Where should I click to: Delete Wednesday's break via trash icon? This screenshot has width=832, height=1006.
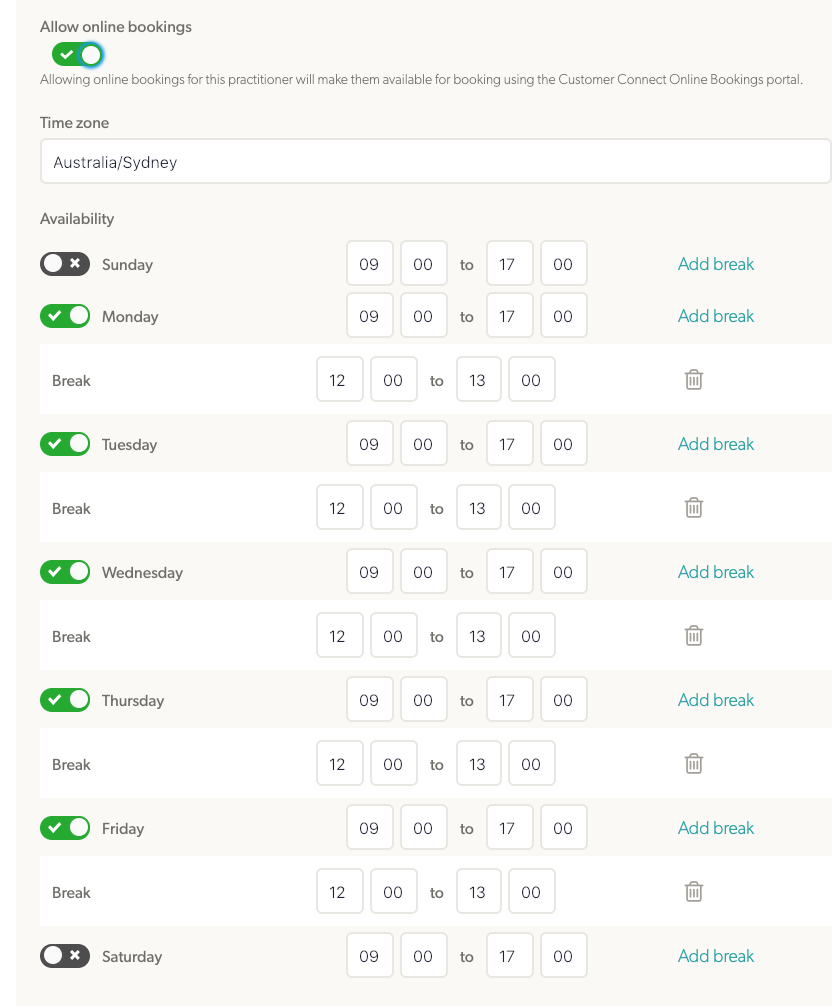(693, 636)
